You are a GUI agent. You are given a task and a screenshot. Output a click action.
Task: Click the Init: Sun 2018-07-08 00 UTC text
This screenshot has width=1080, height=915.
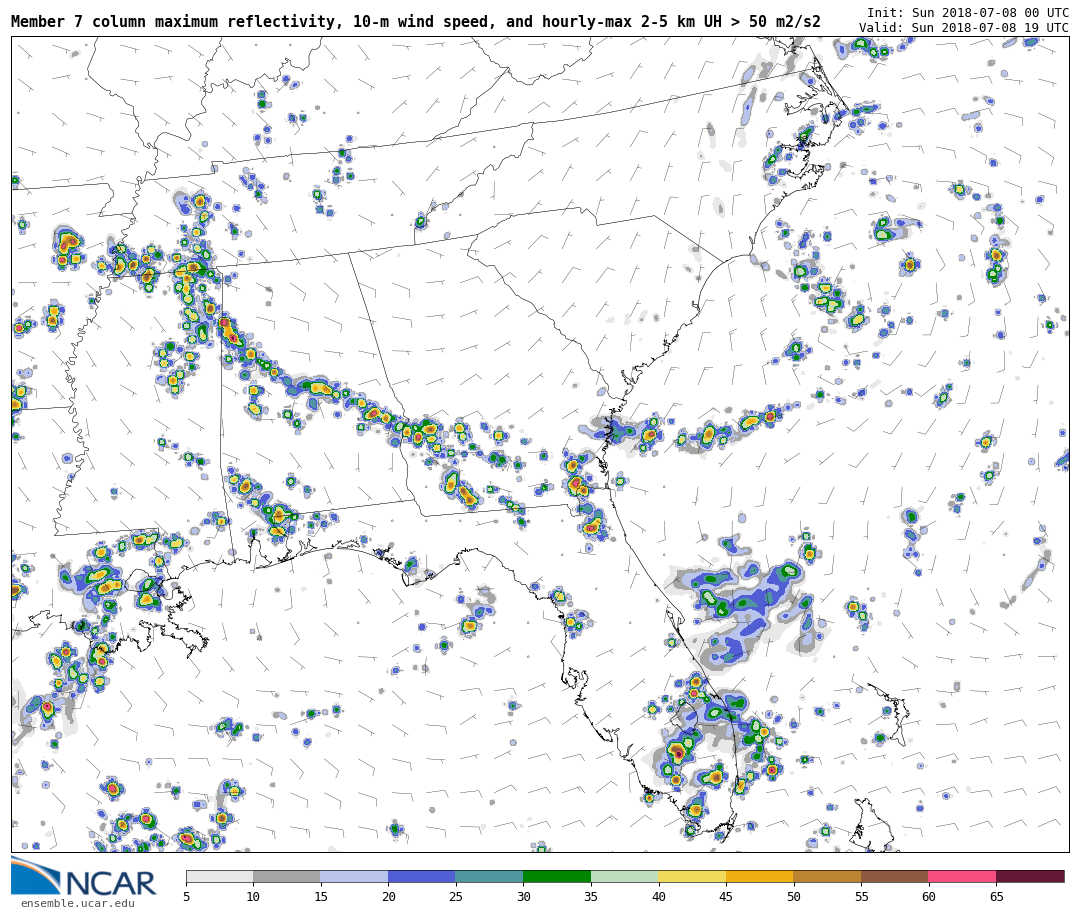tap(968, 13)
